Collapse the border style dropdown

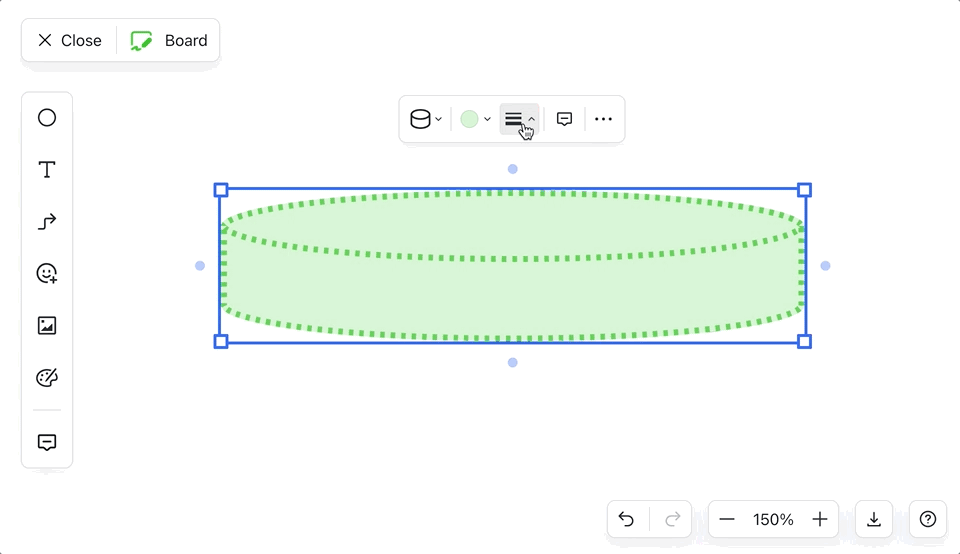coord(519,119)
